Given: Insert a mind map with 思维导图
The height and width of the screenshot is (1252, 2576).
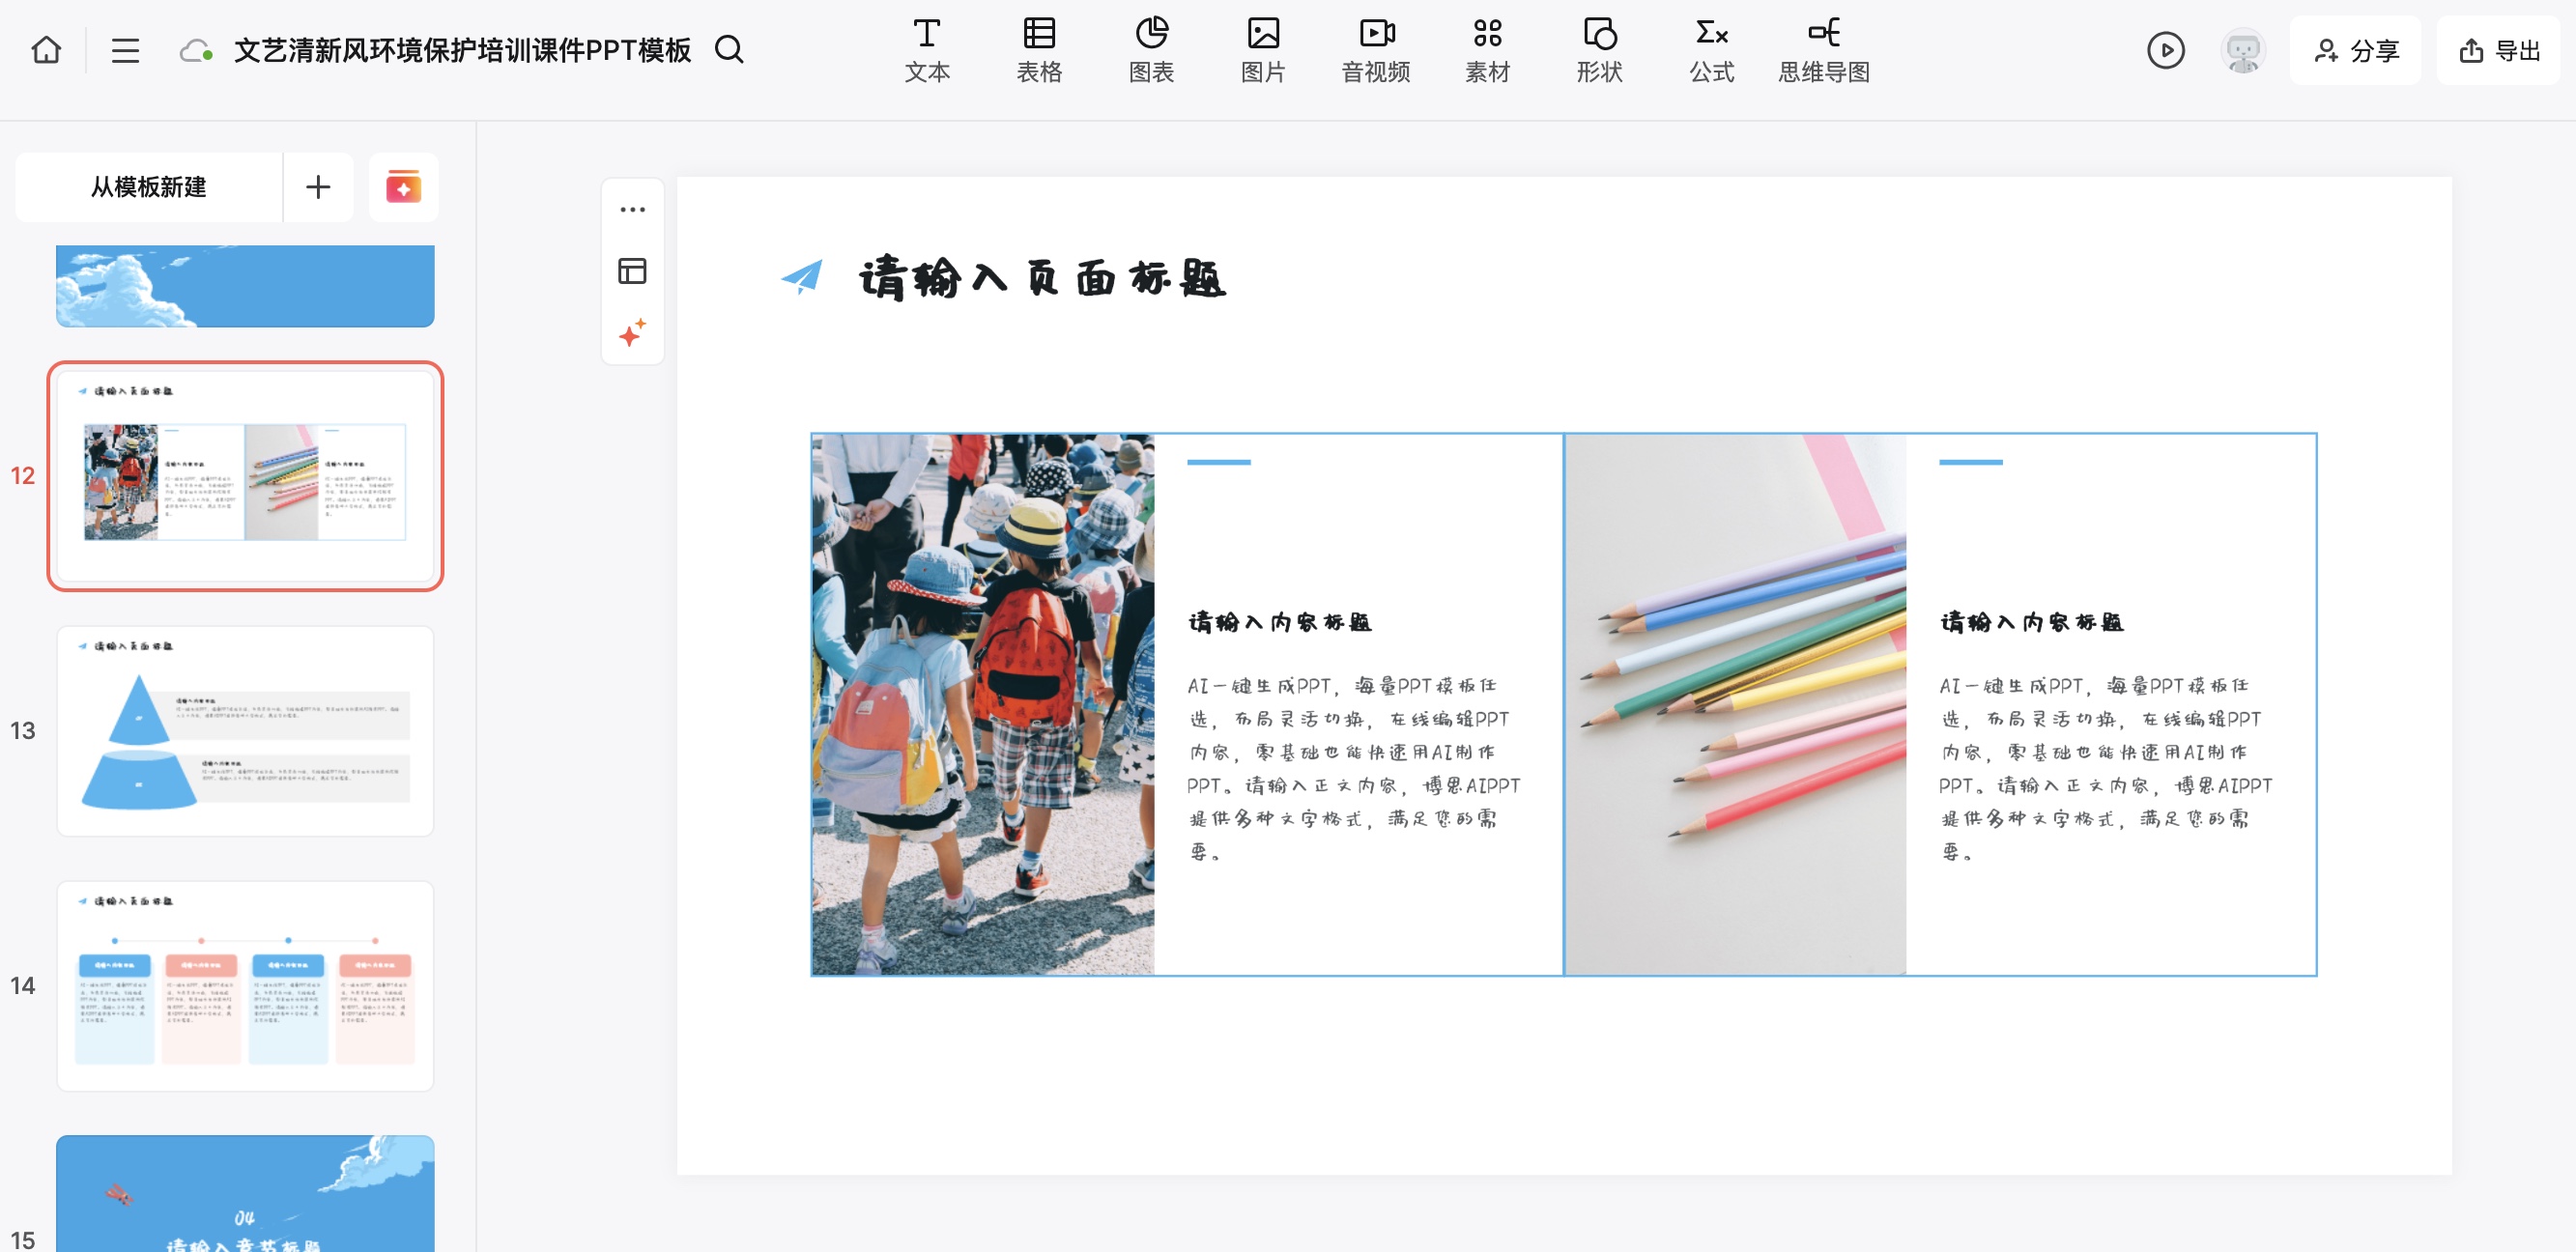Looking at the screenshot, I should point(1824,50).
